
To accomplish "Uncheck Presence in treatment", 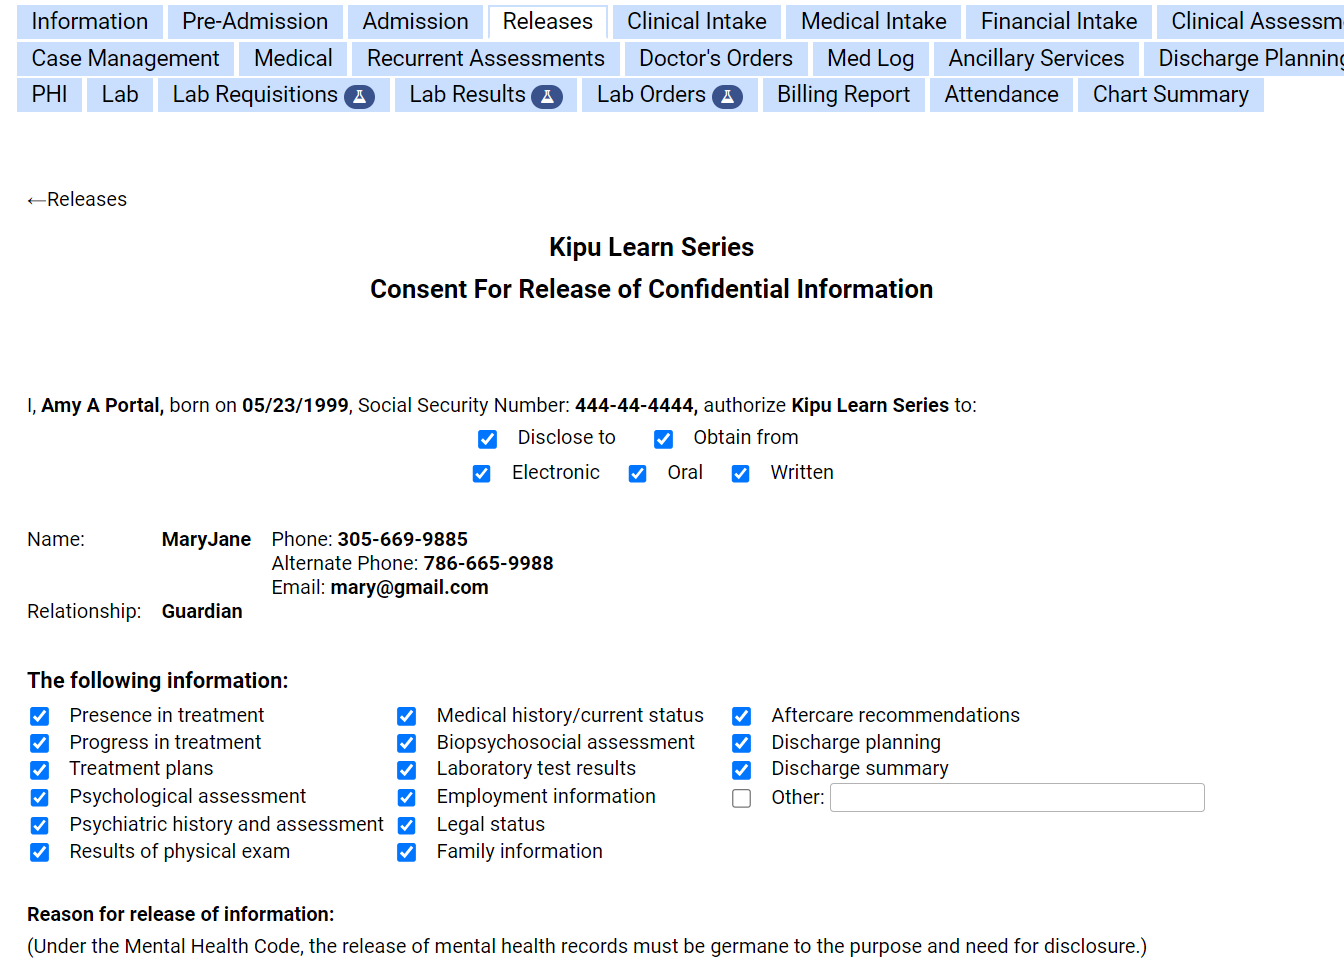I will click(x=39, y=716).
